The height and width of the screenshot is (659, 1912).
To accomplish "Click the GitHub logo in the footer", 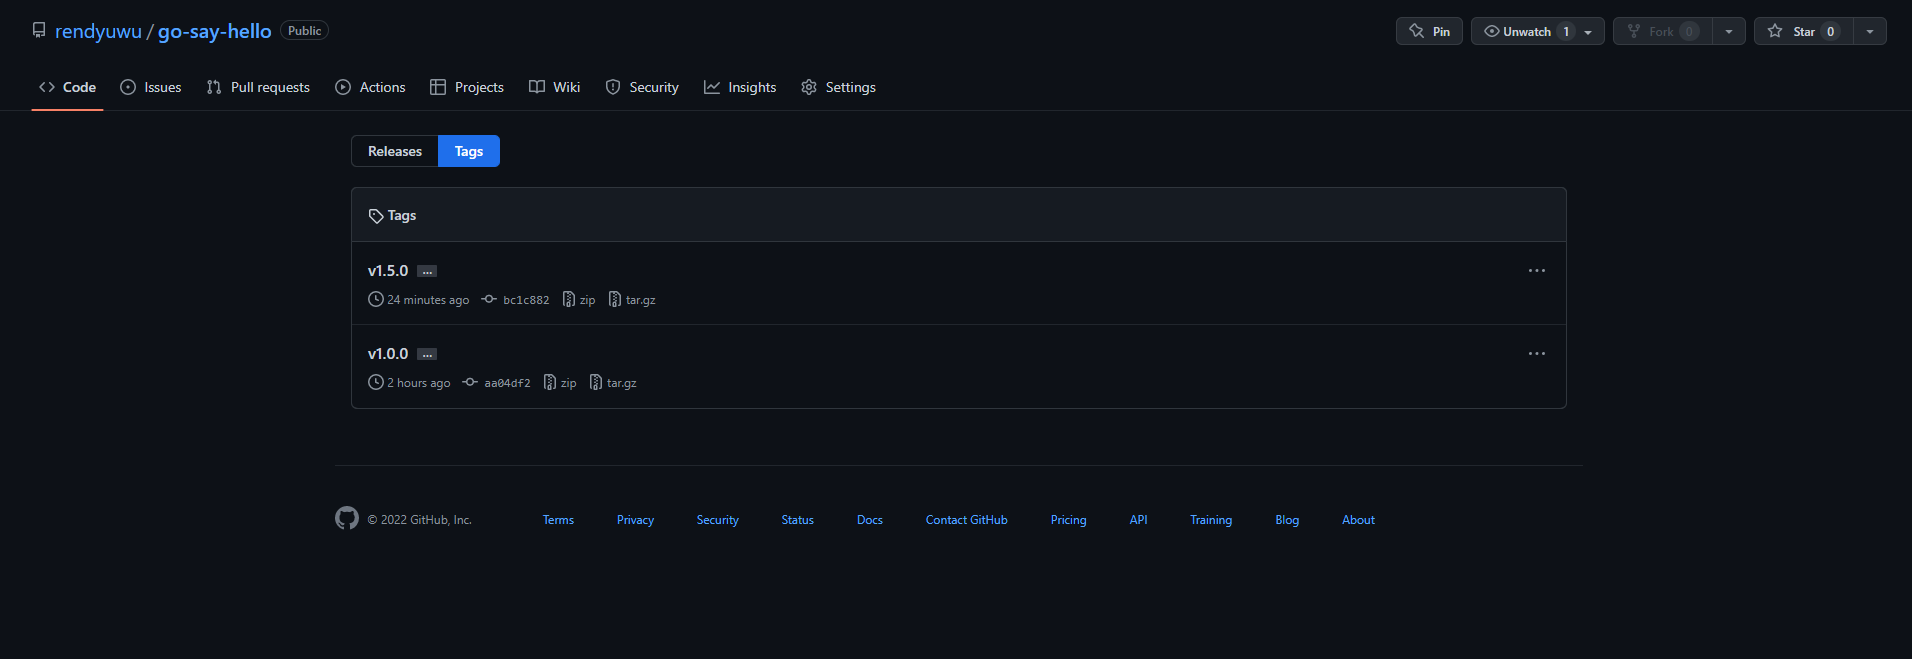I will [347, 518].
